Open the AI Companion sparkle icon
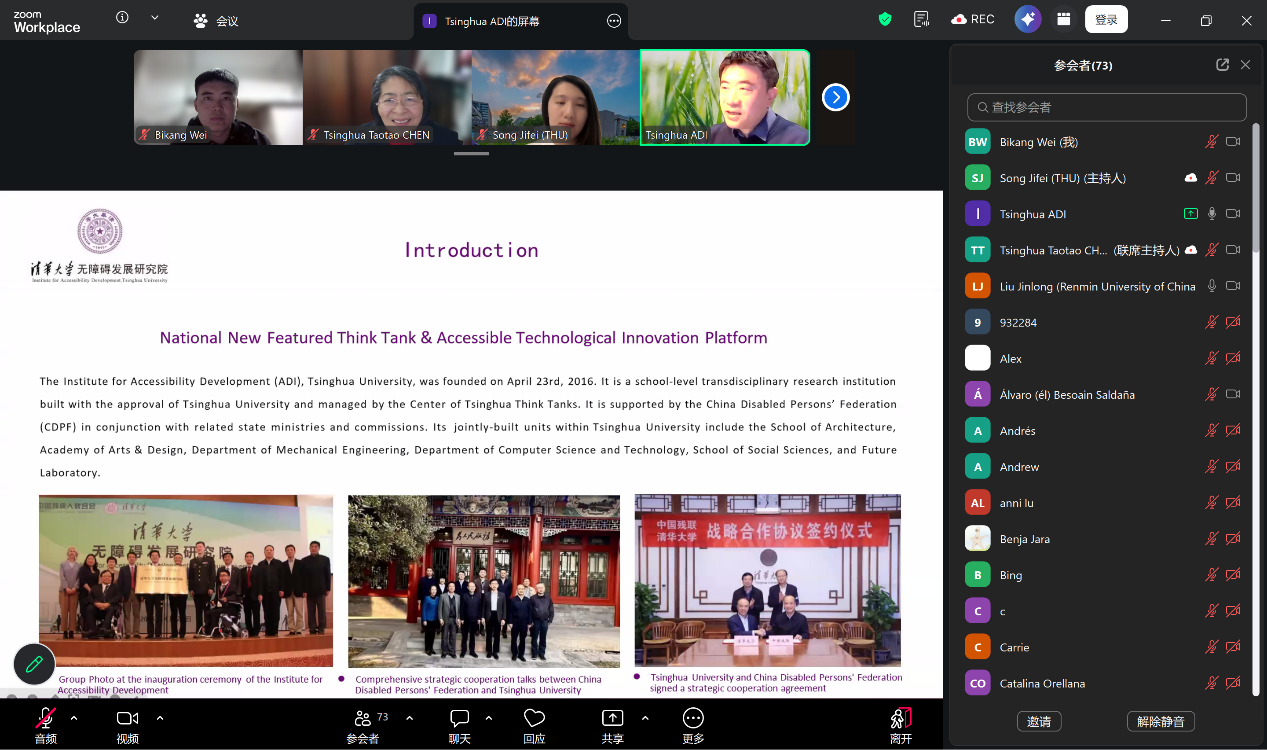Screen dimensions: 1267x750 click(1027, 19)
